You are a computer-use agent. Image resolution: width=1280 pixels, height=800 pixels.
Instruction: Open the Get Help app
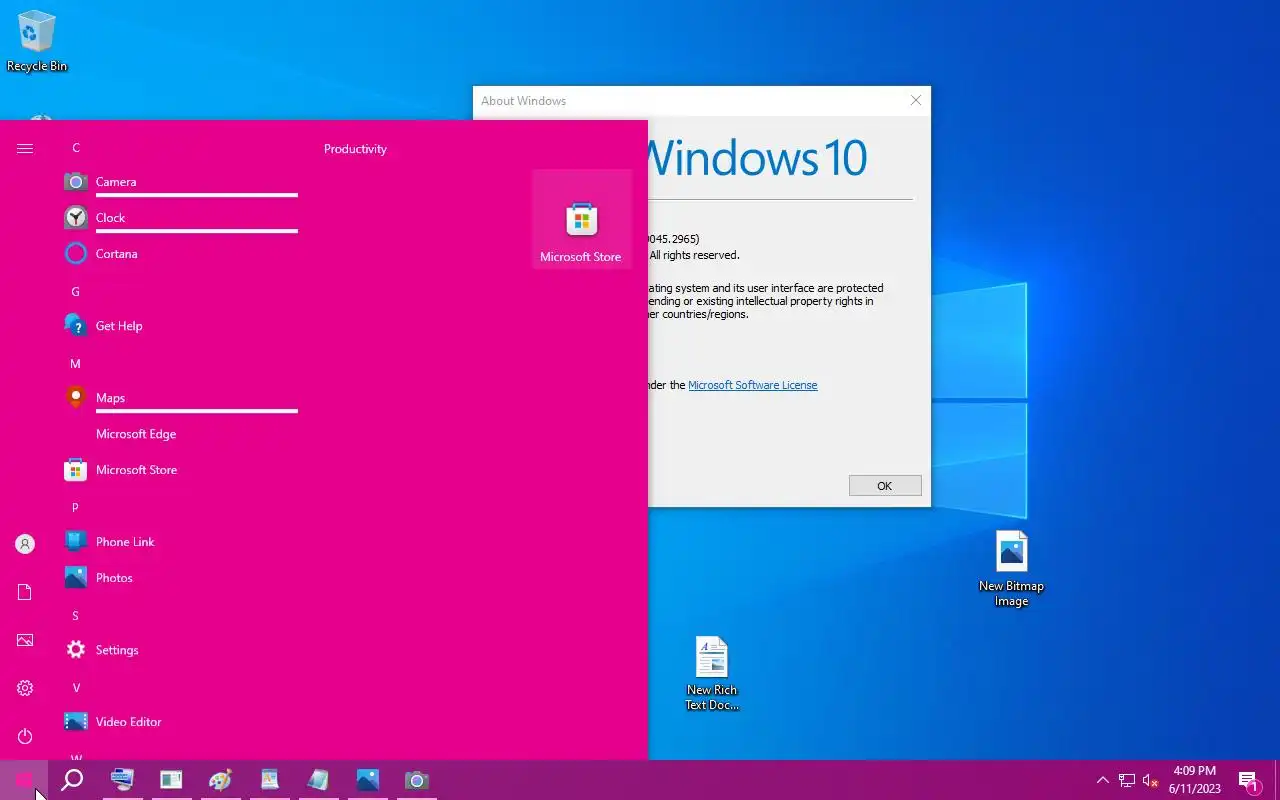[180, 326]
